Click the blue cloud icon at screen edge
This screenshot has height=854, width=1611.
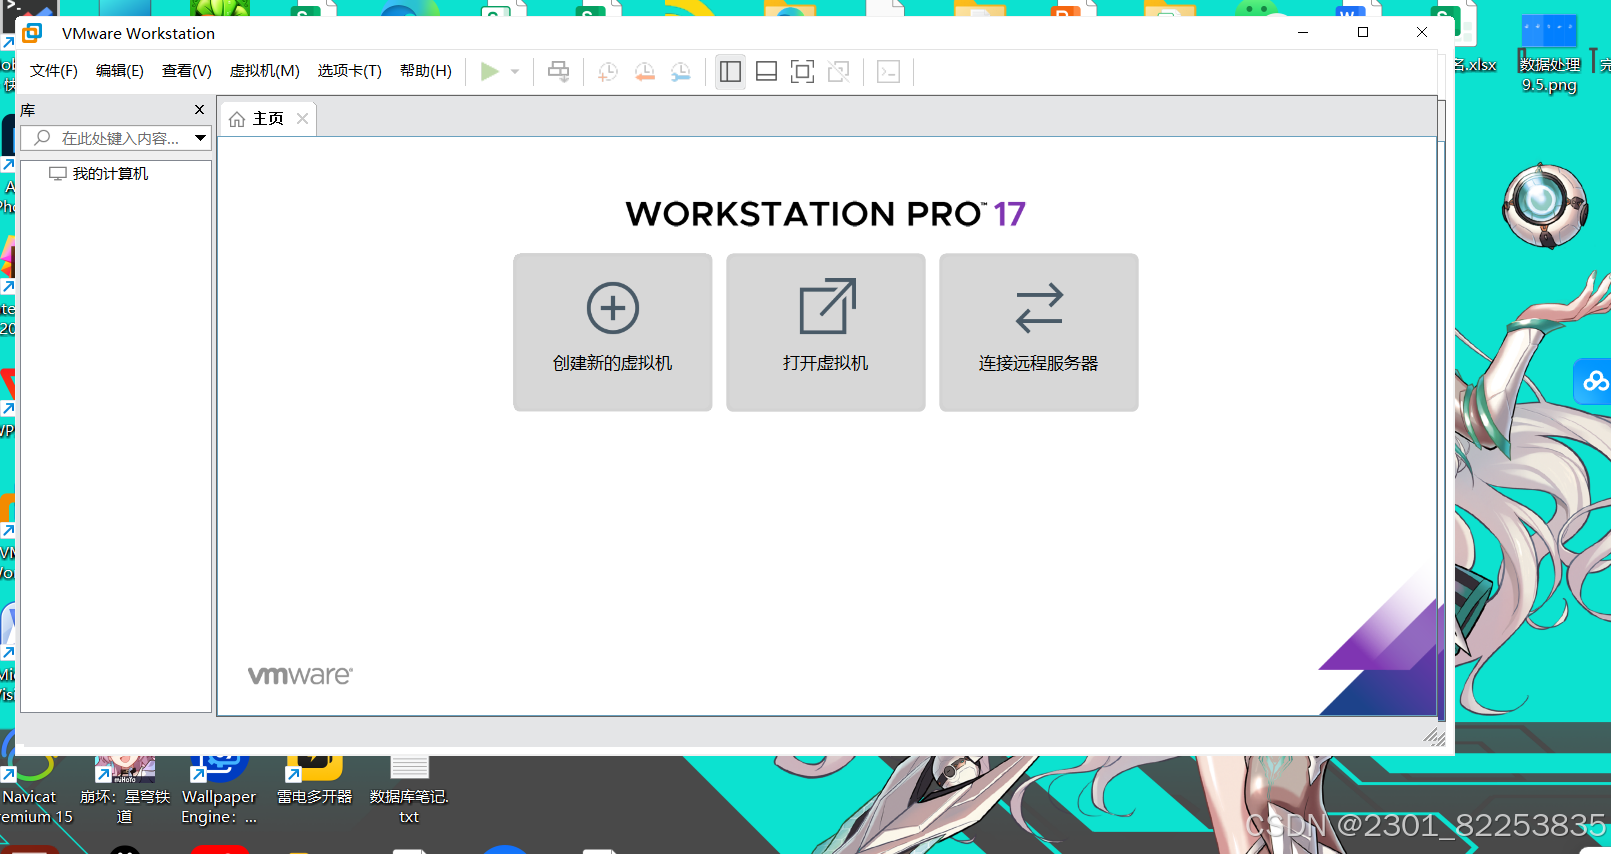pos(1594,381)
